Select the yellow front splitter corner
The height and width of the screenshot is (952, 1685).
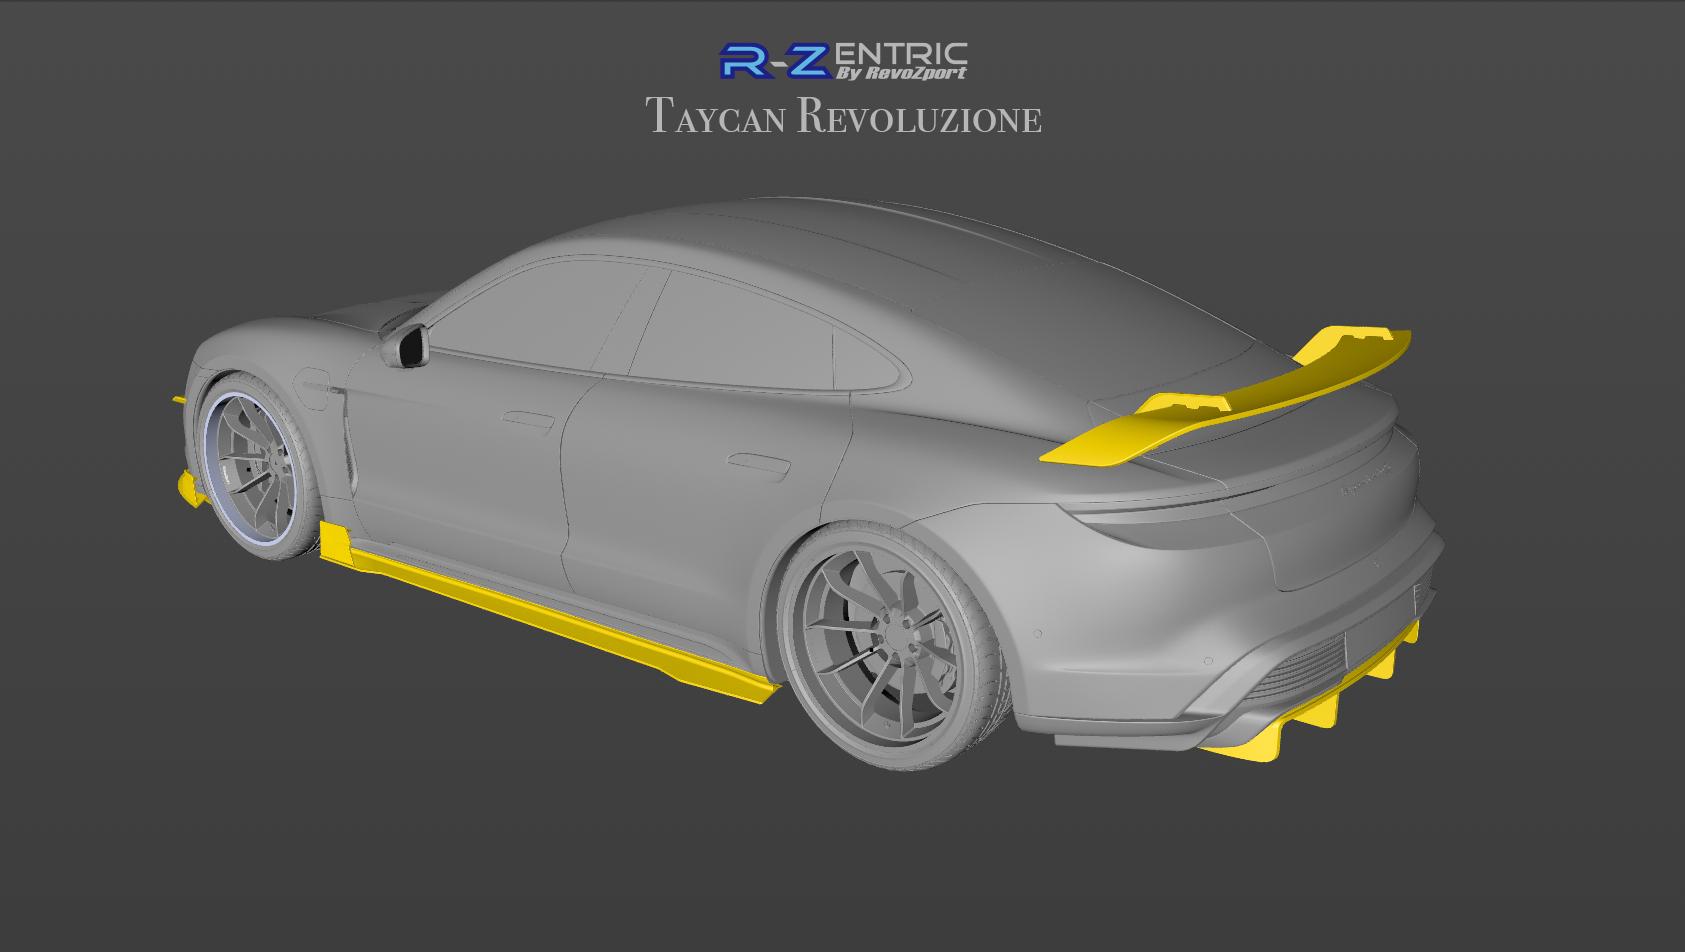[190, 489]
